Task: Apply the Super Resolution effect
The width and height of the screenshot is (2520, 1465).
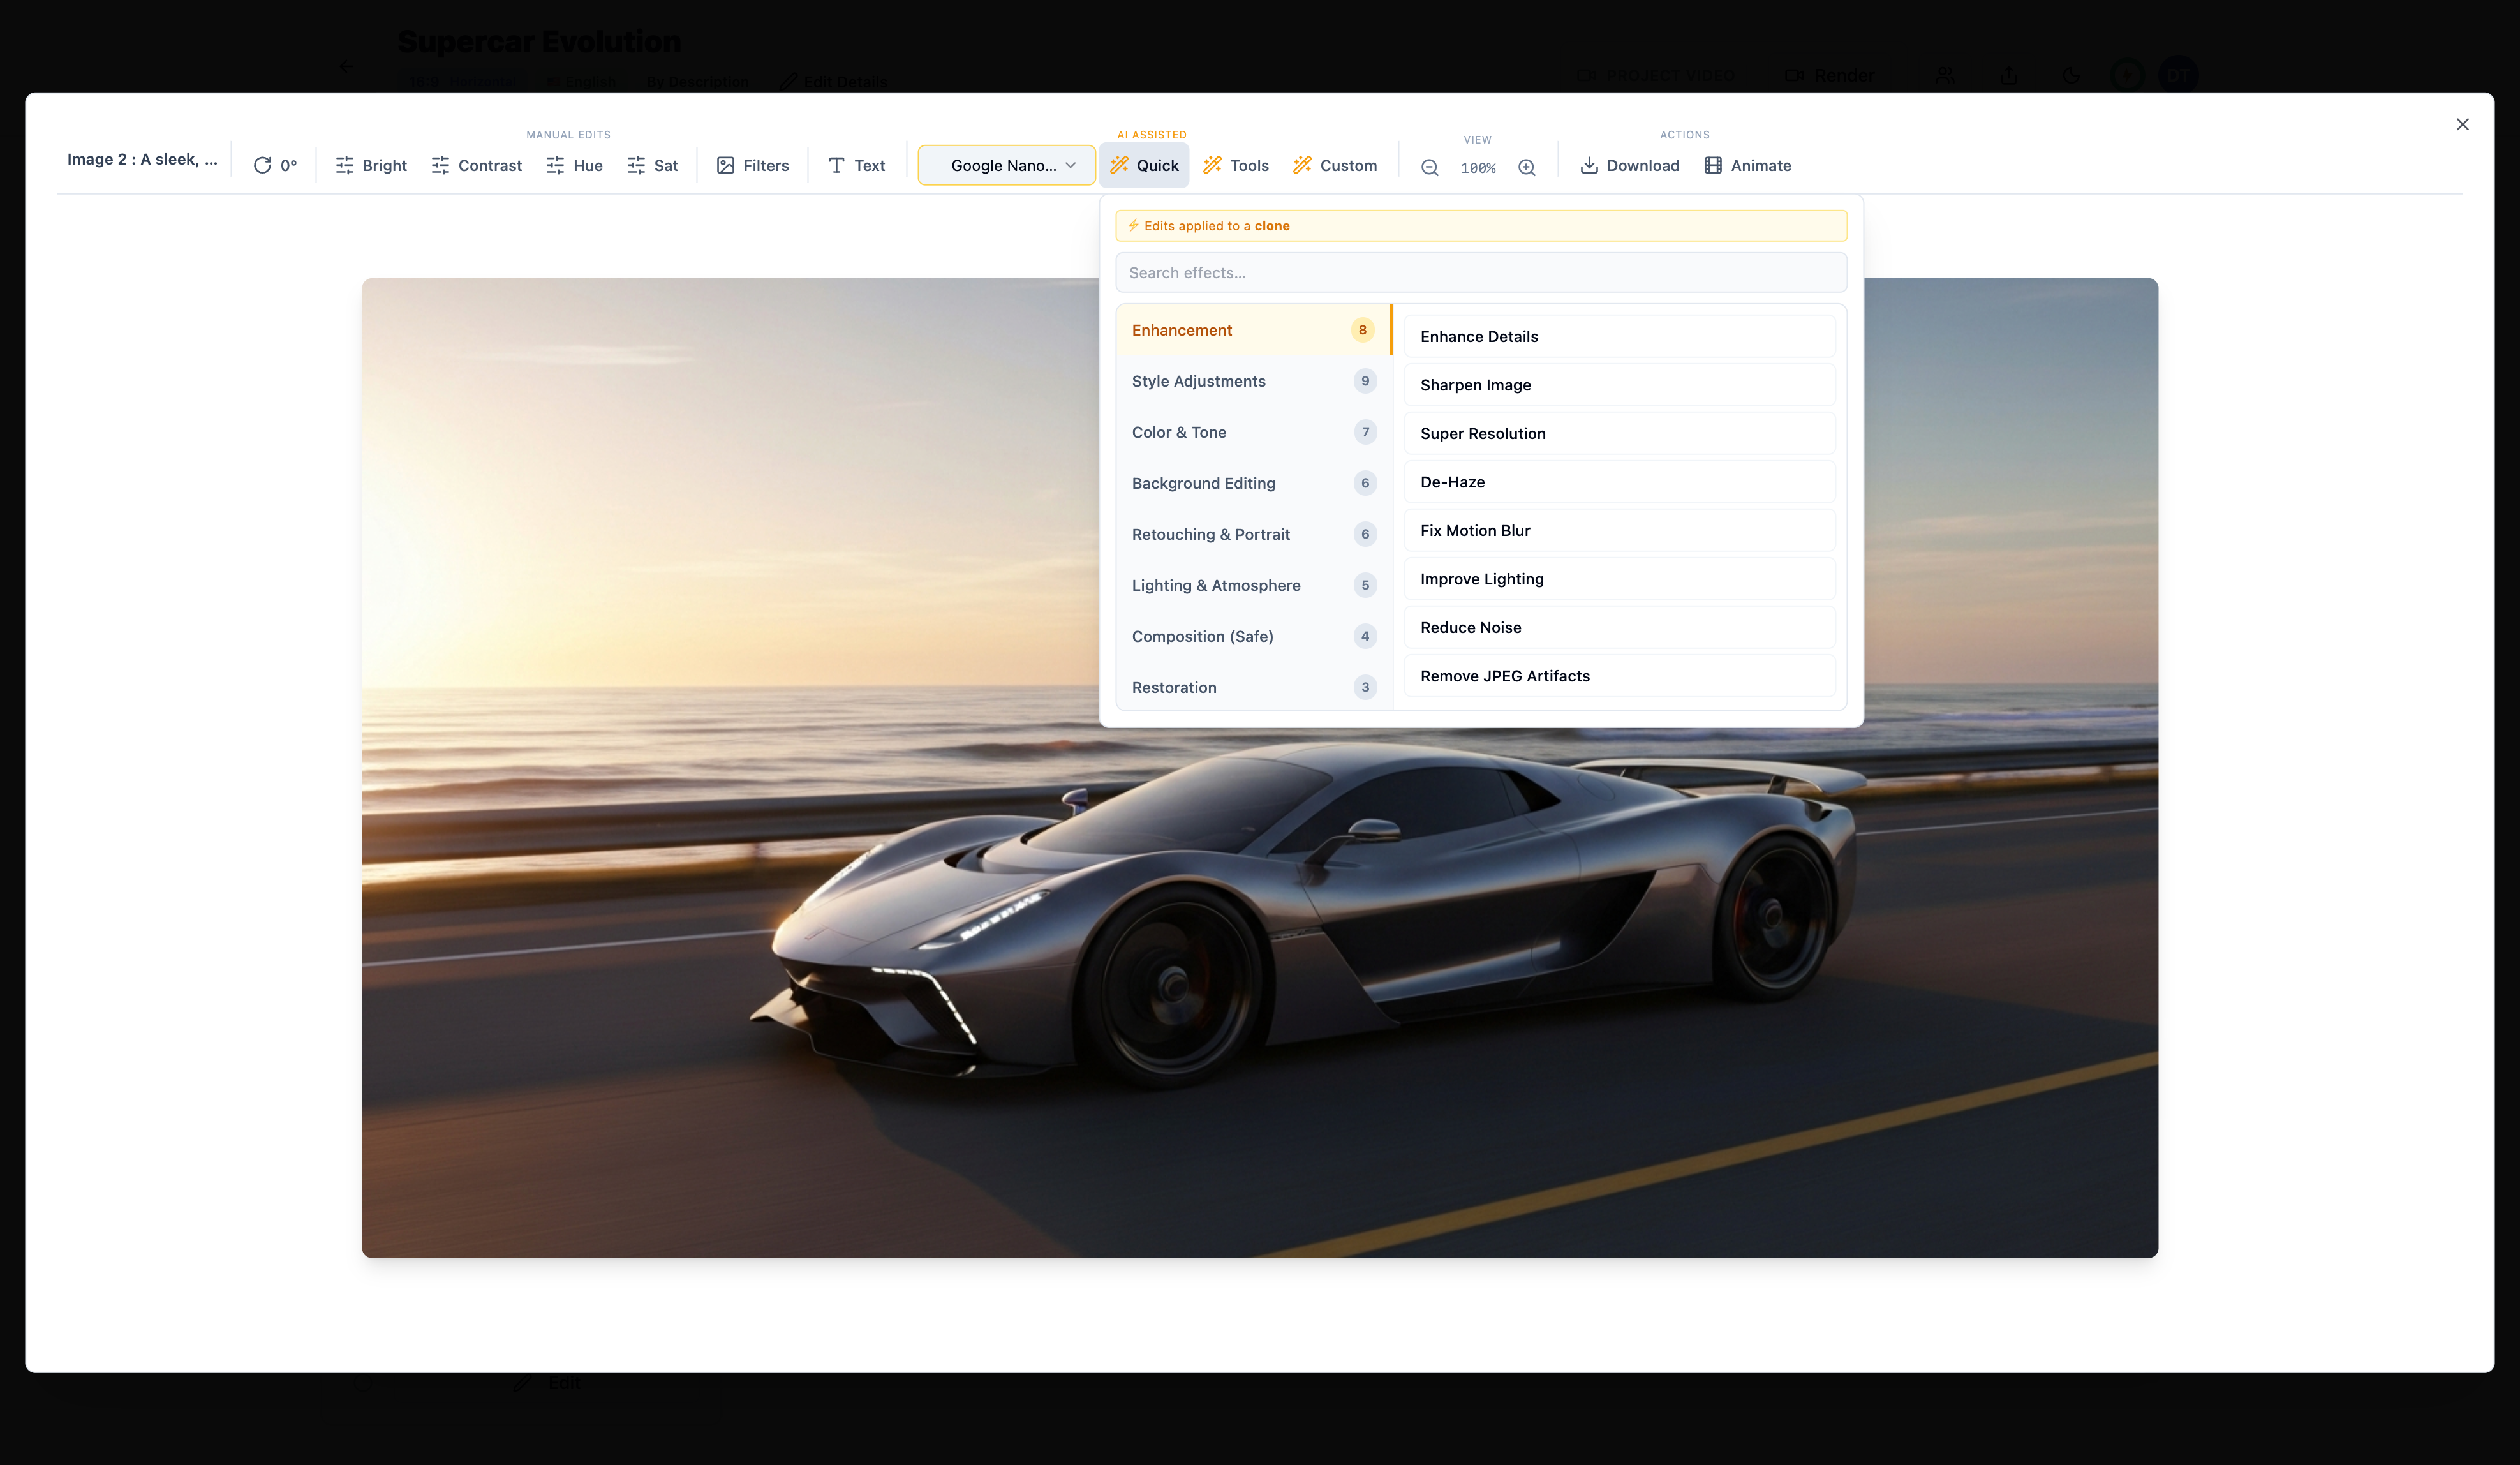Action: 1619,433
